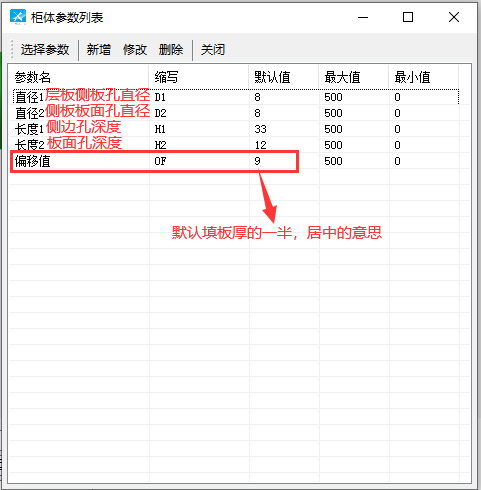
Task: Click the 缩写 column header
Action: (x=199, y=77)
